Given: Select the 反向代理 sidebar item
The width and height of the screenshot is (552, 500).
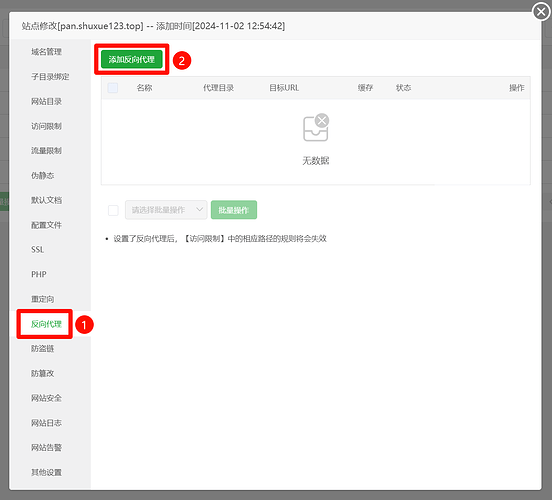Looking at the screenshot, I should coord(46,324).
